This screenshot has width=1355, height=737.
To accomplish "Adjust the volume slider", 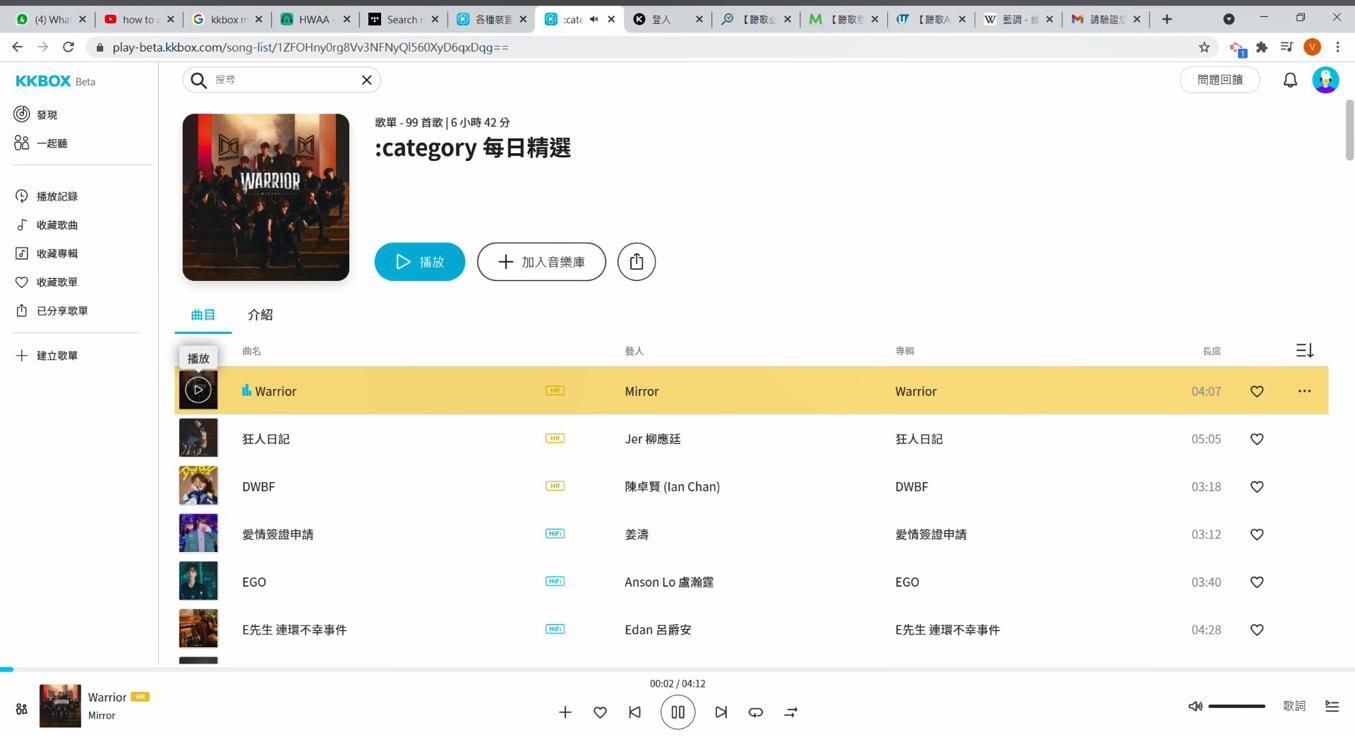I will tap(1236, 706).
